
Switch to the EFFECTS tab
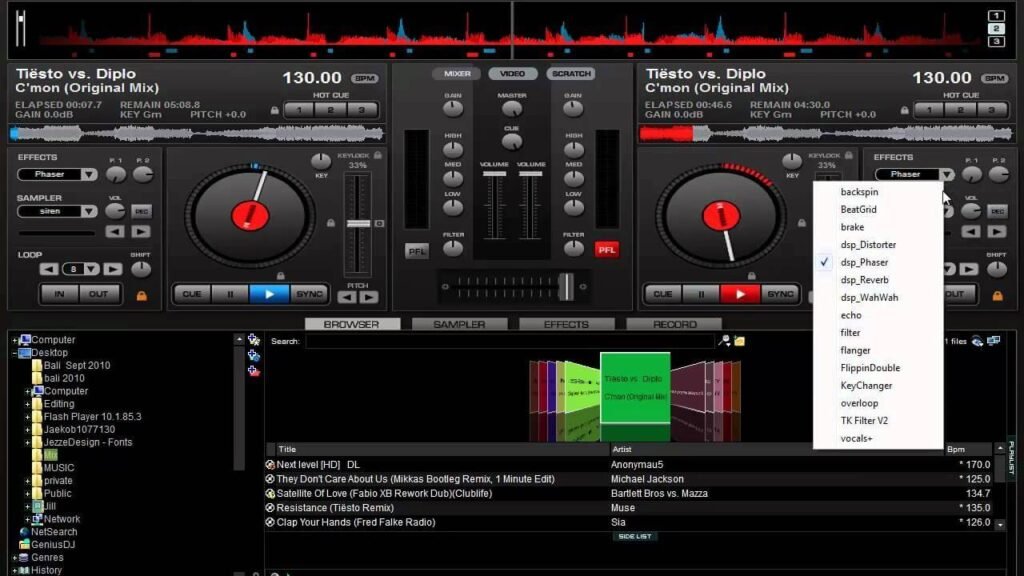click(566, 324)
